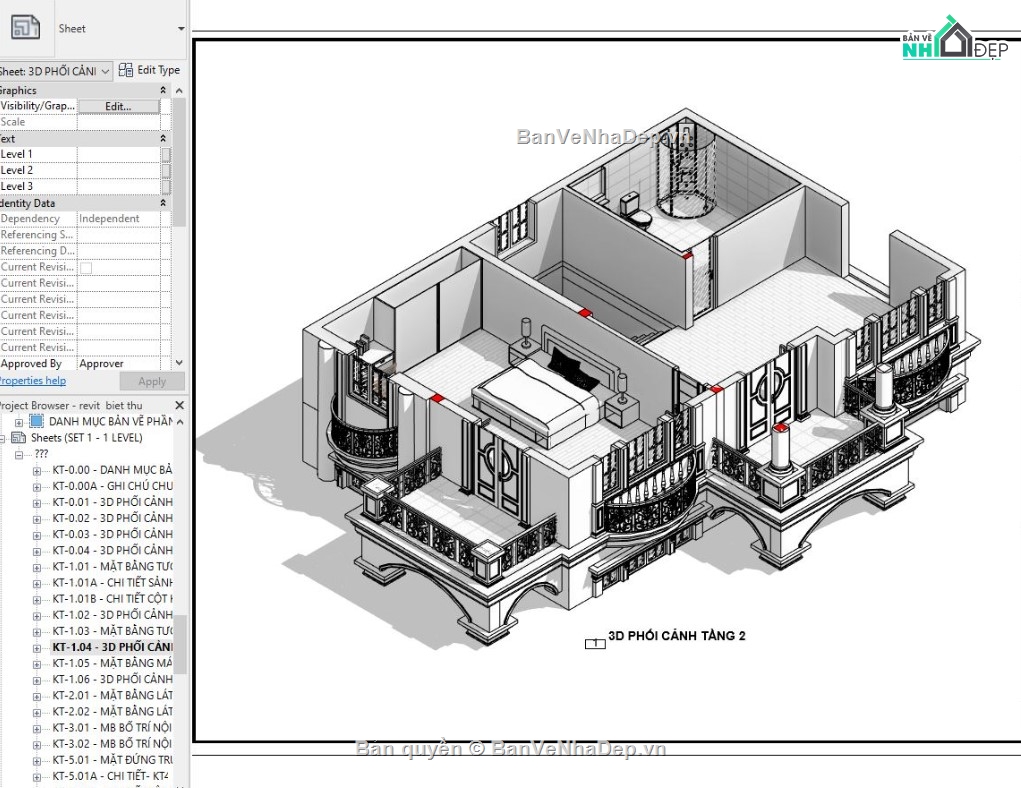The image size is (1021, 788).
Task: Click the Sheet type icon in Properties
Action: (x=24, y=27)
